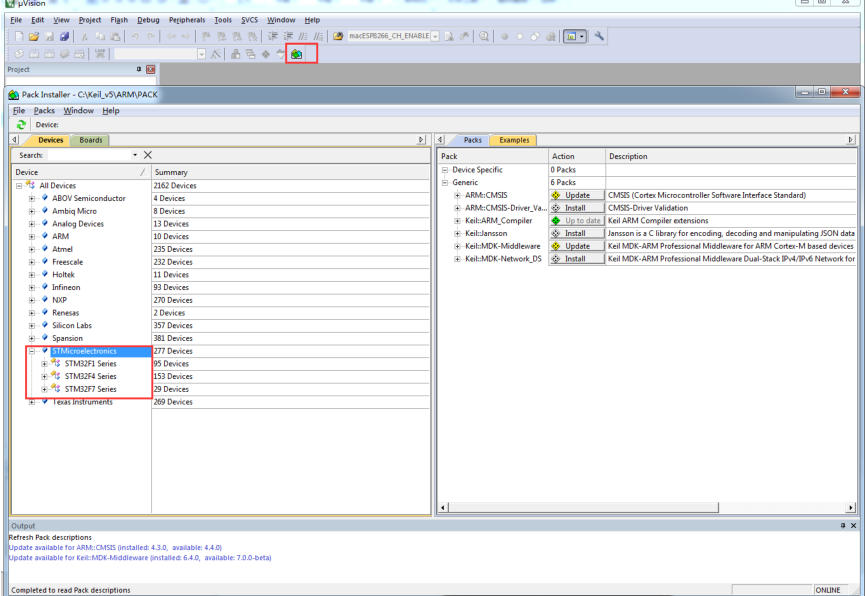Click into the device Search field

89,155
